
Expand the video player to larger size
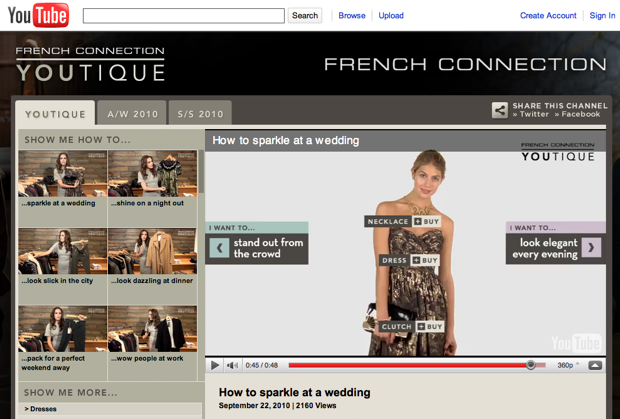coord(595,365)
